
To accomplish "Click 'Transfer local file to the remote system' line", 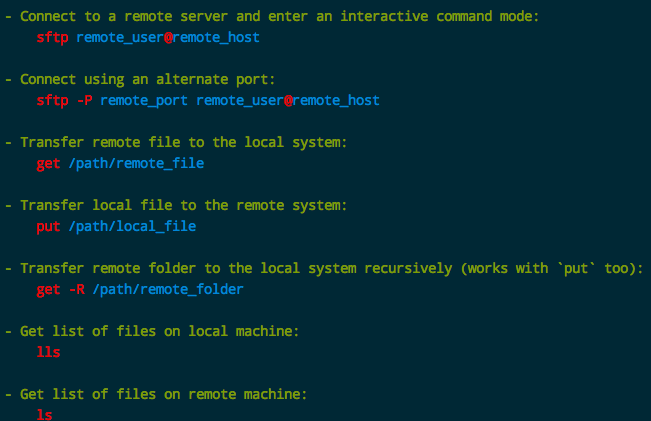I will (184, 205).
